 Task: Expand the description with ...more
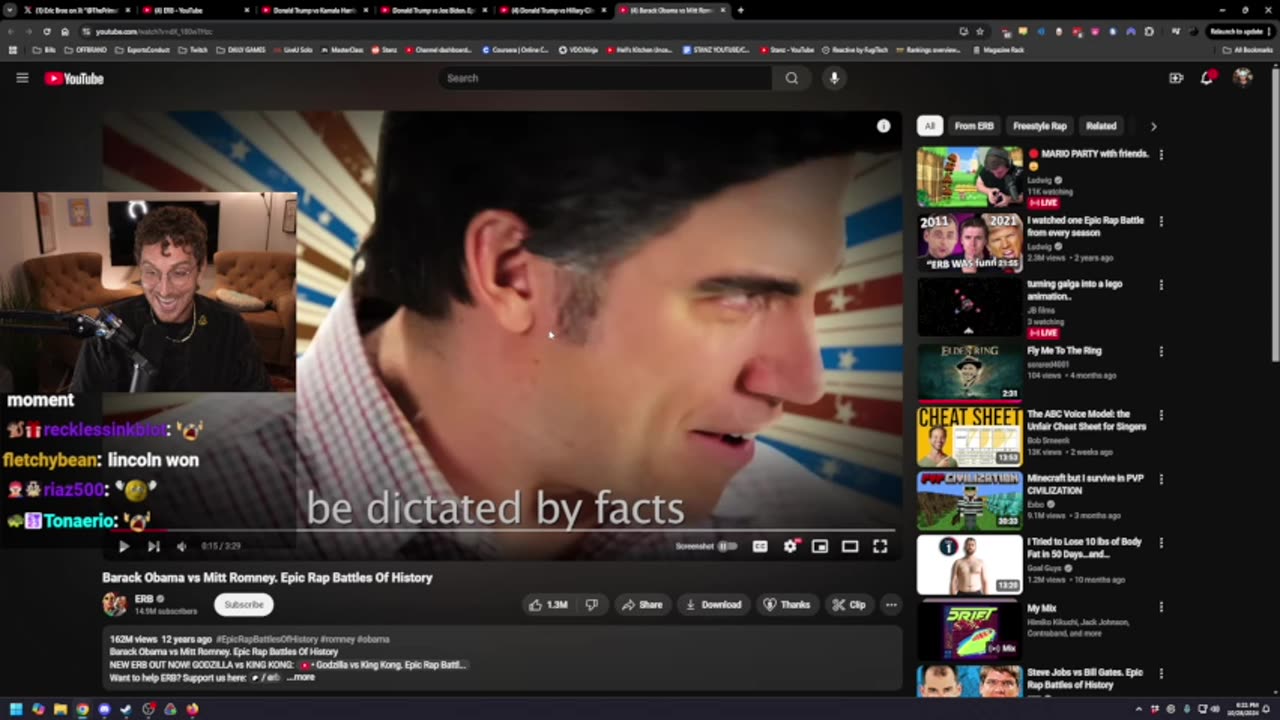pos(301,677)
